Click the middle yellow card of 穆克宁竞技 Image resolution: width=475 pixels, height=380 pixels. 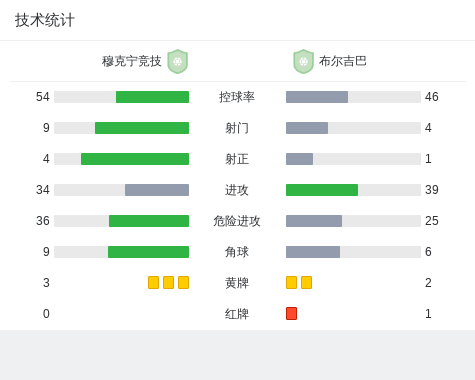coord(168,282)
